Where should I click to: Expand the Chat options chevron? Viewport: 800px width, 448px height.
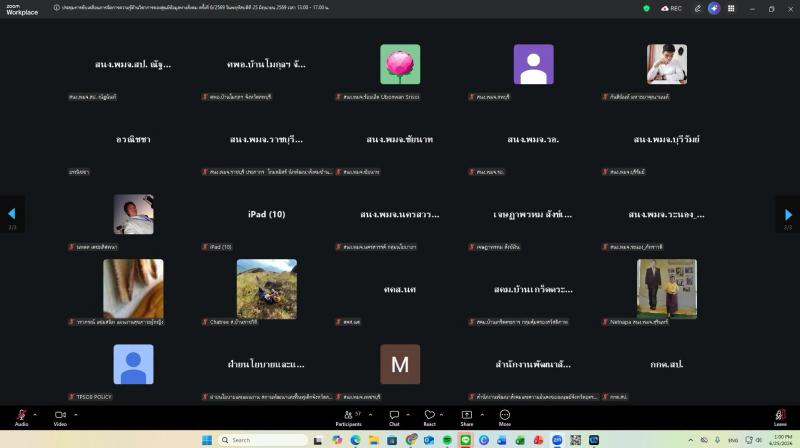click(408, 415)
